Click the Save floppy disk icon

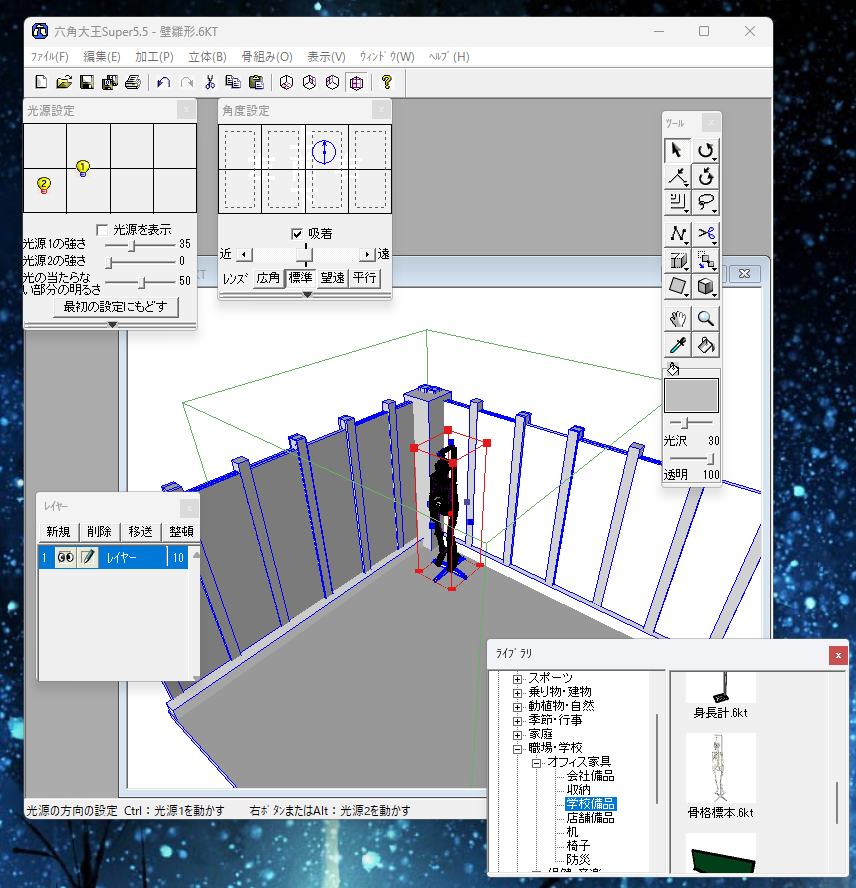[x=87, y=82]
